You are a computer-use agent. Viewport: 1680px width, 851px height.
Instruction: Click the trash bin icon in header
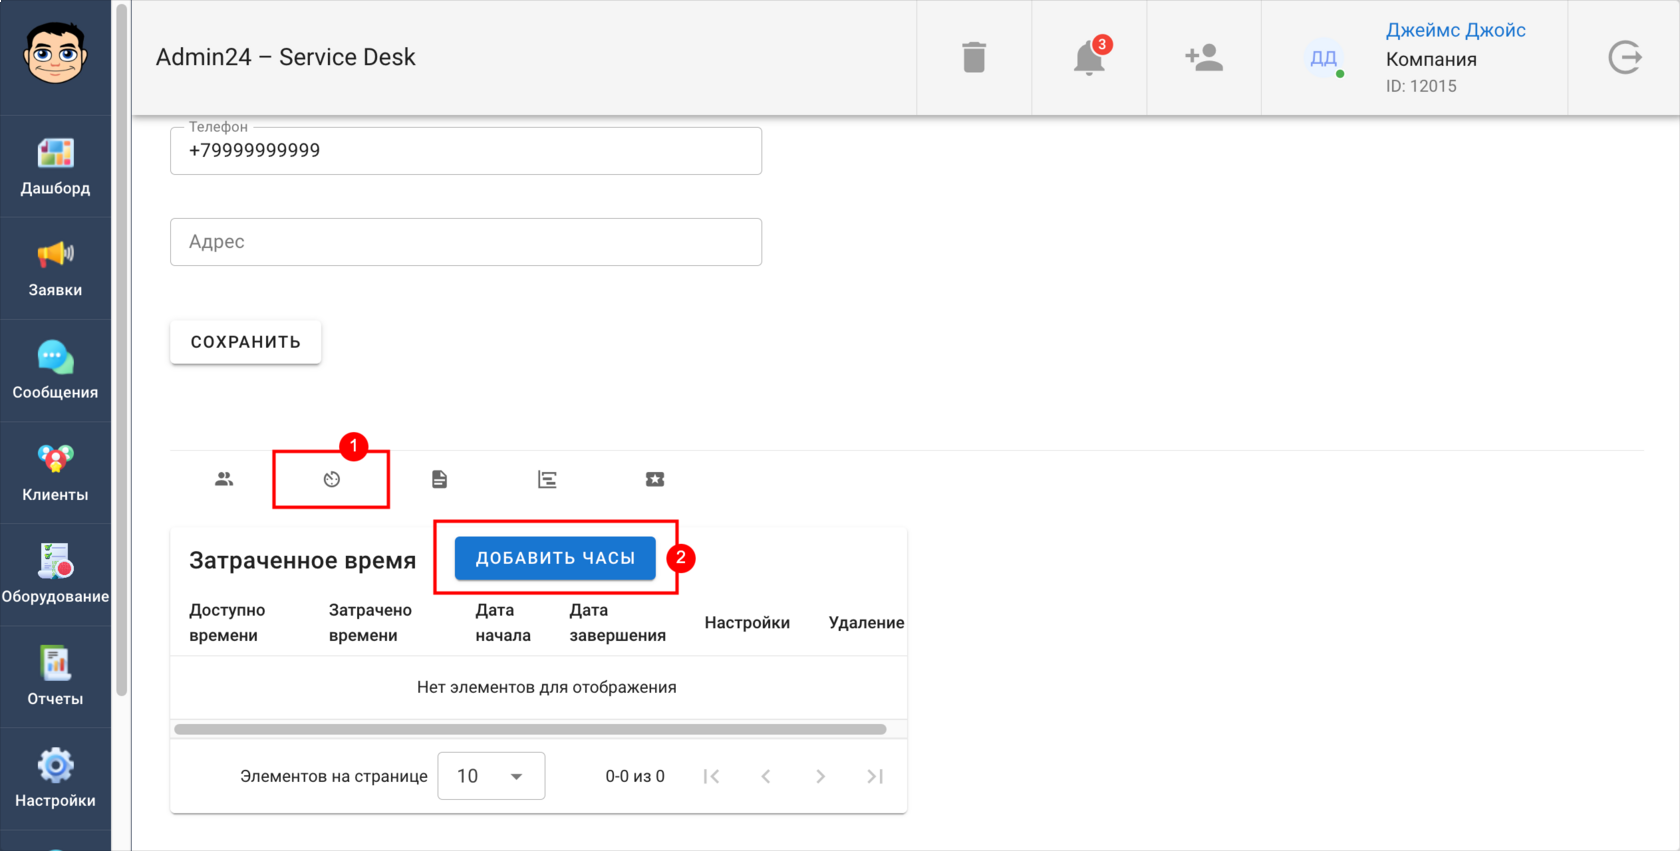coord(974,57)
